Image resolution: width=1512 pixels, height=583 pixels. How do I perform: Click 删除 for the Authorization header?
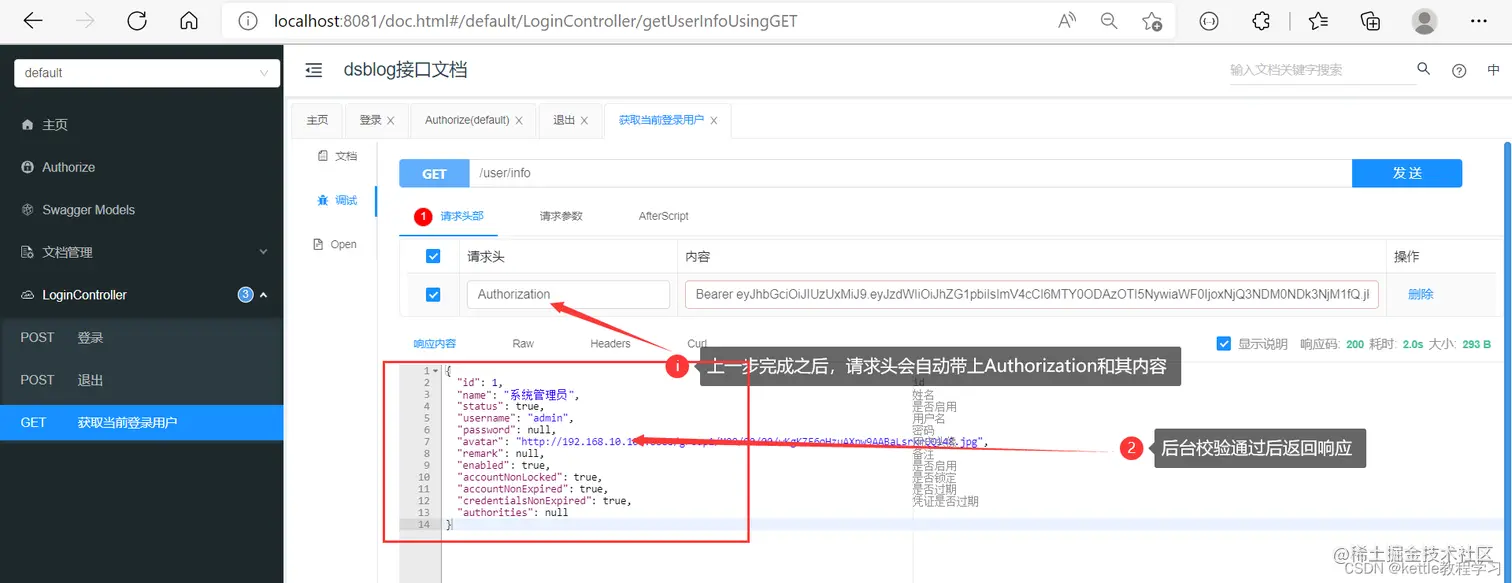click(x=1421, y=294)
